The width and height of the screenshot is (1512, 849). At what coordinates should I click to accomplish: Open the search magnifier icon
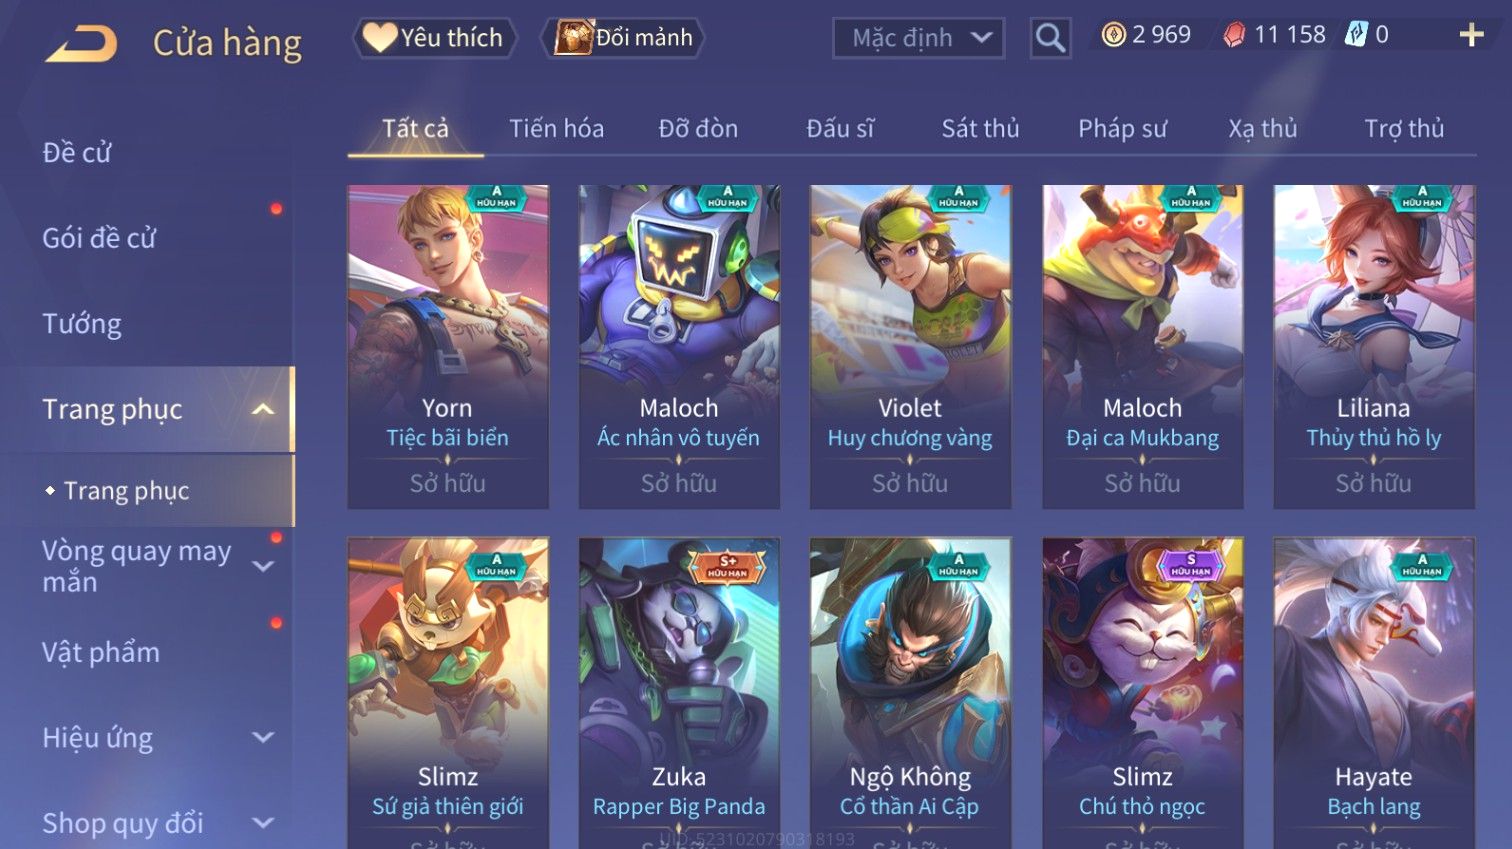[x=1050, y=38]
